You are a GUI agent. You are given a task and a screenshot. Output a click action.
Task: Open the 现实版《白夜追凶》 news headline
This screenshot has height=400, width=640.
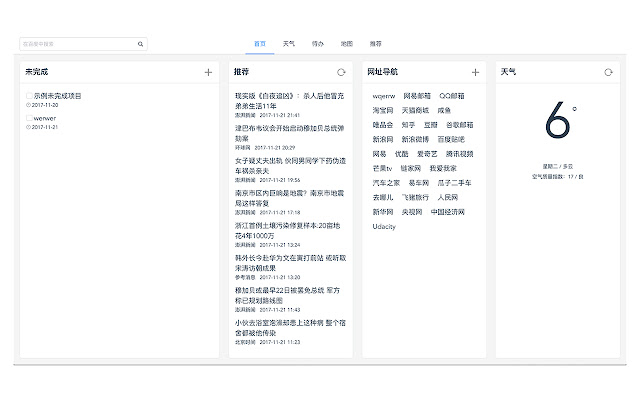coord(289,101)
